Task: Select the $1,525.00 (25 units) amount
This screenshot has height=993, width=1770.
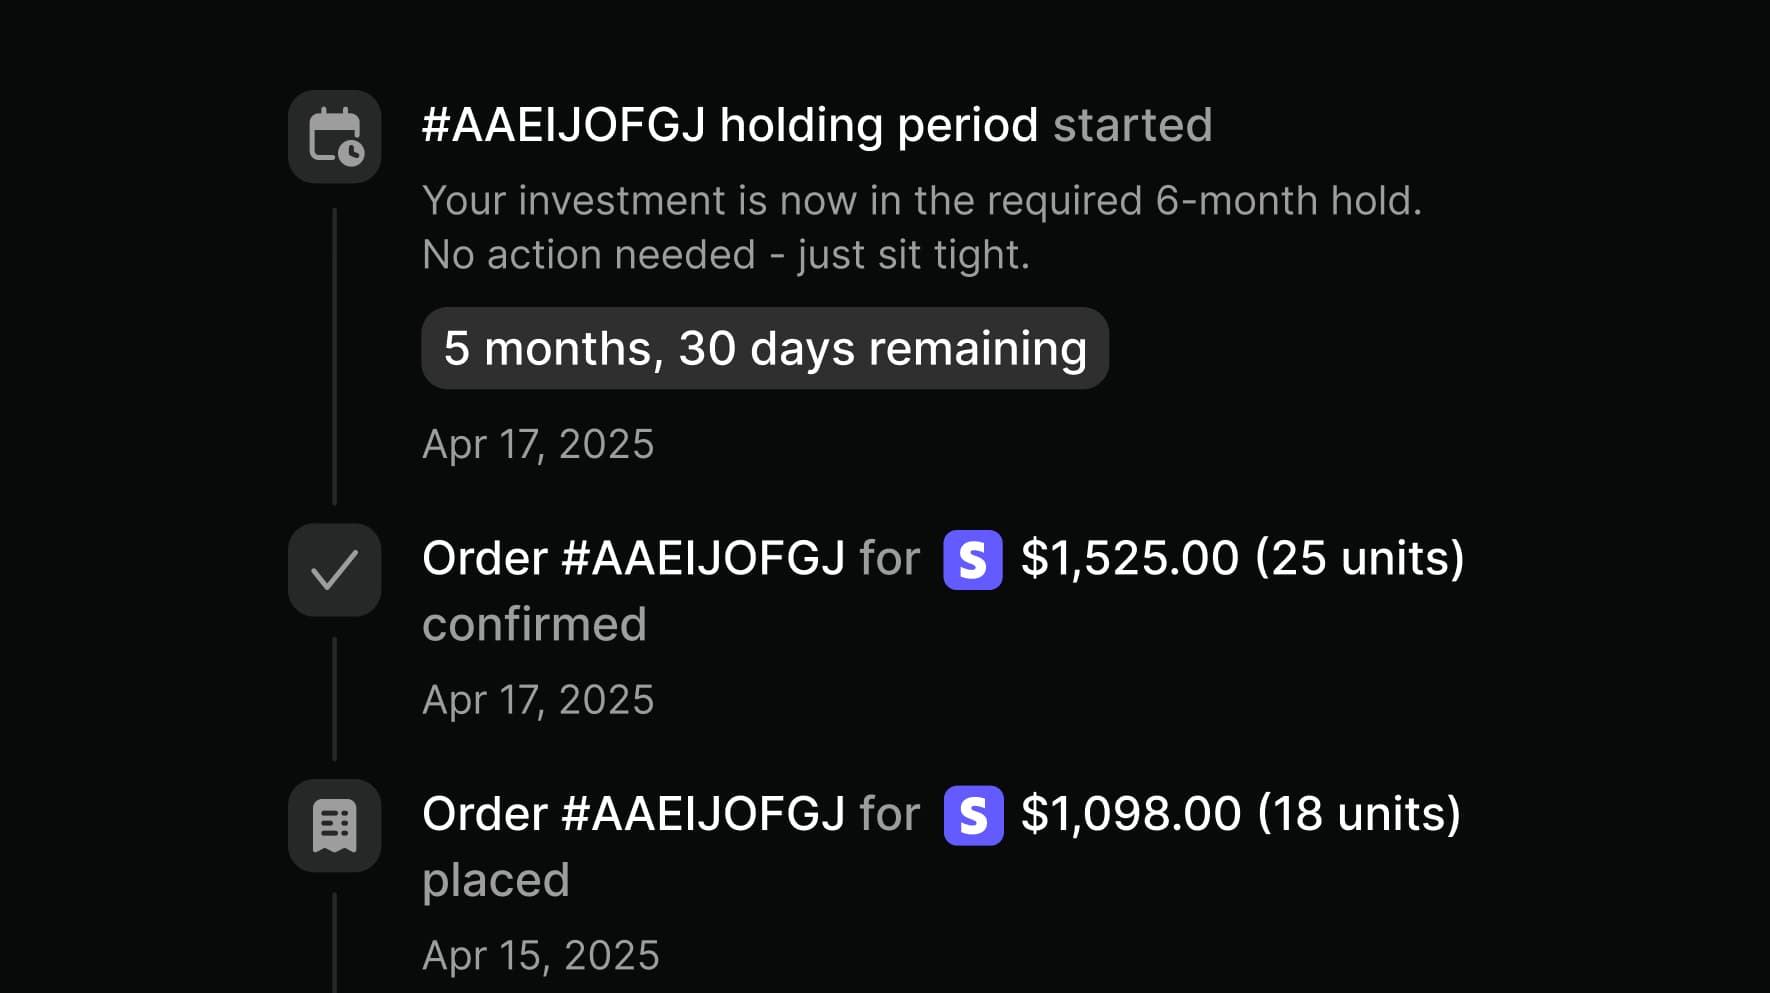Action: [1242, 558]
